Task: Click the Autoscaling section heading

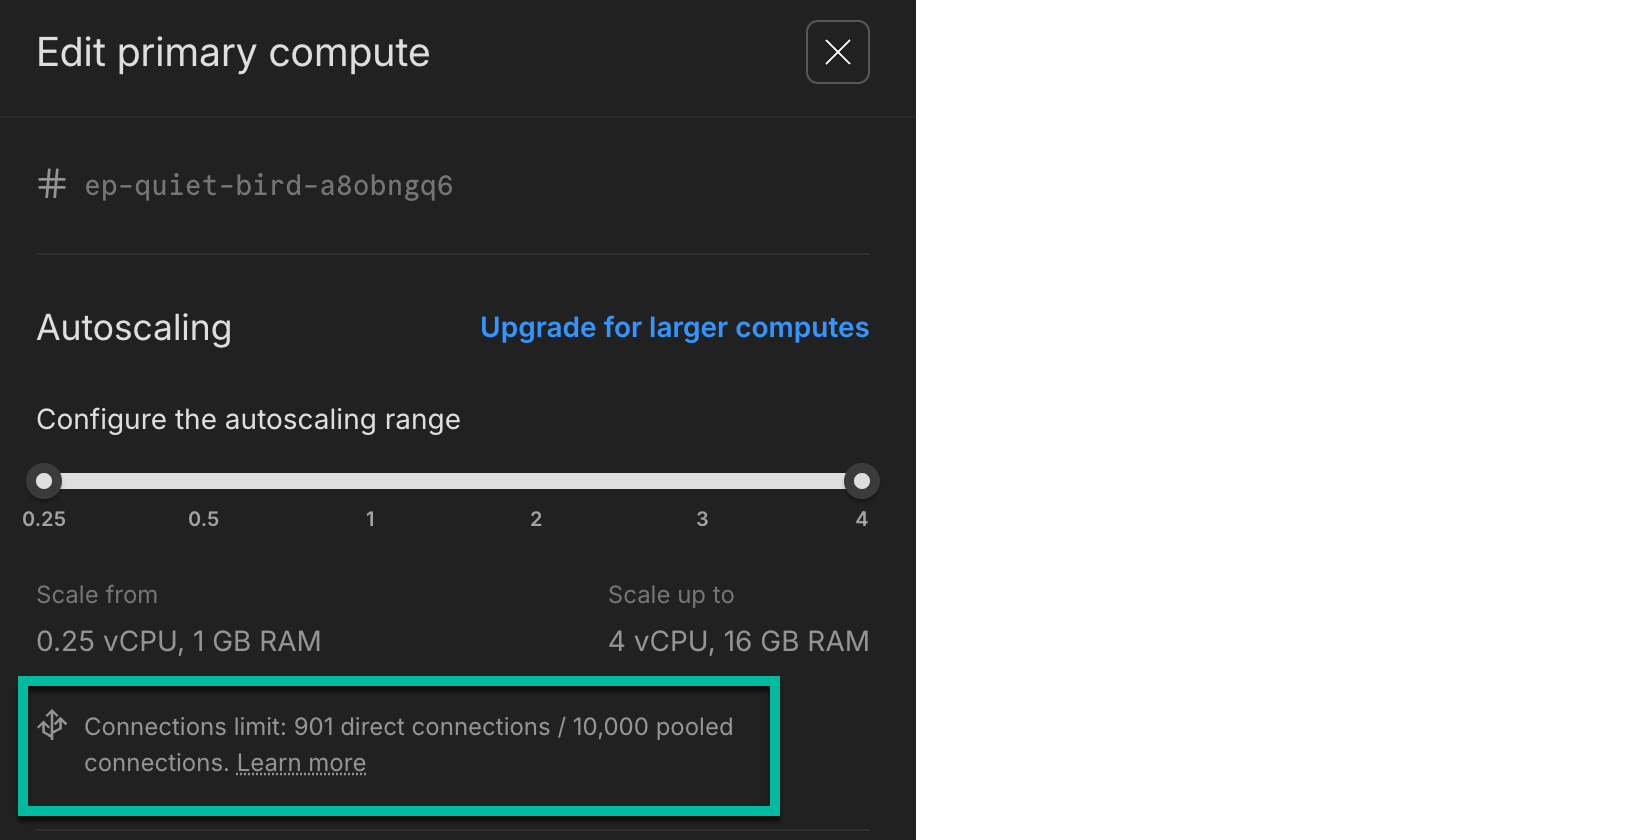Action: 134,328
